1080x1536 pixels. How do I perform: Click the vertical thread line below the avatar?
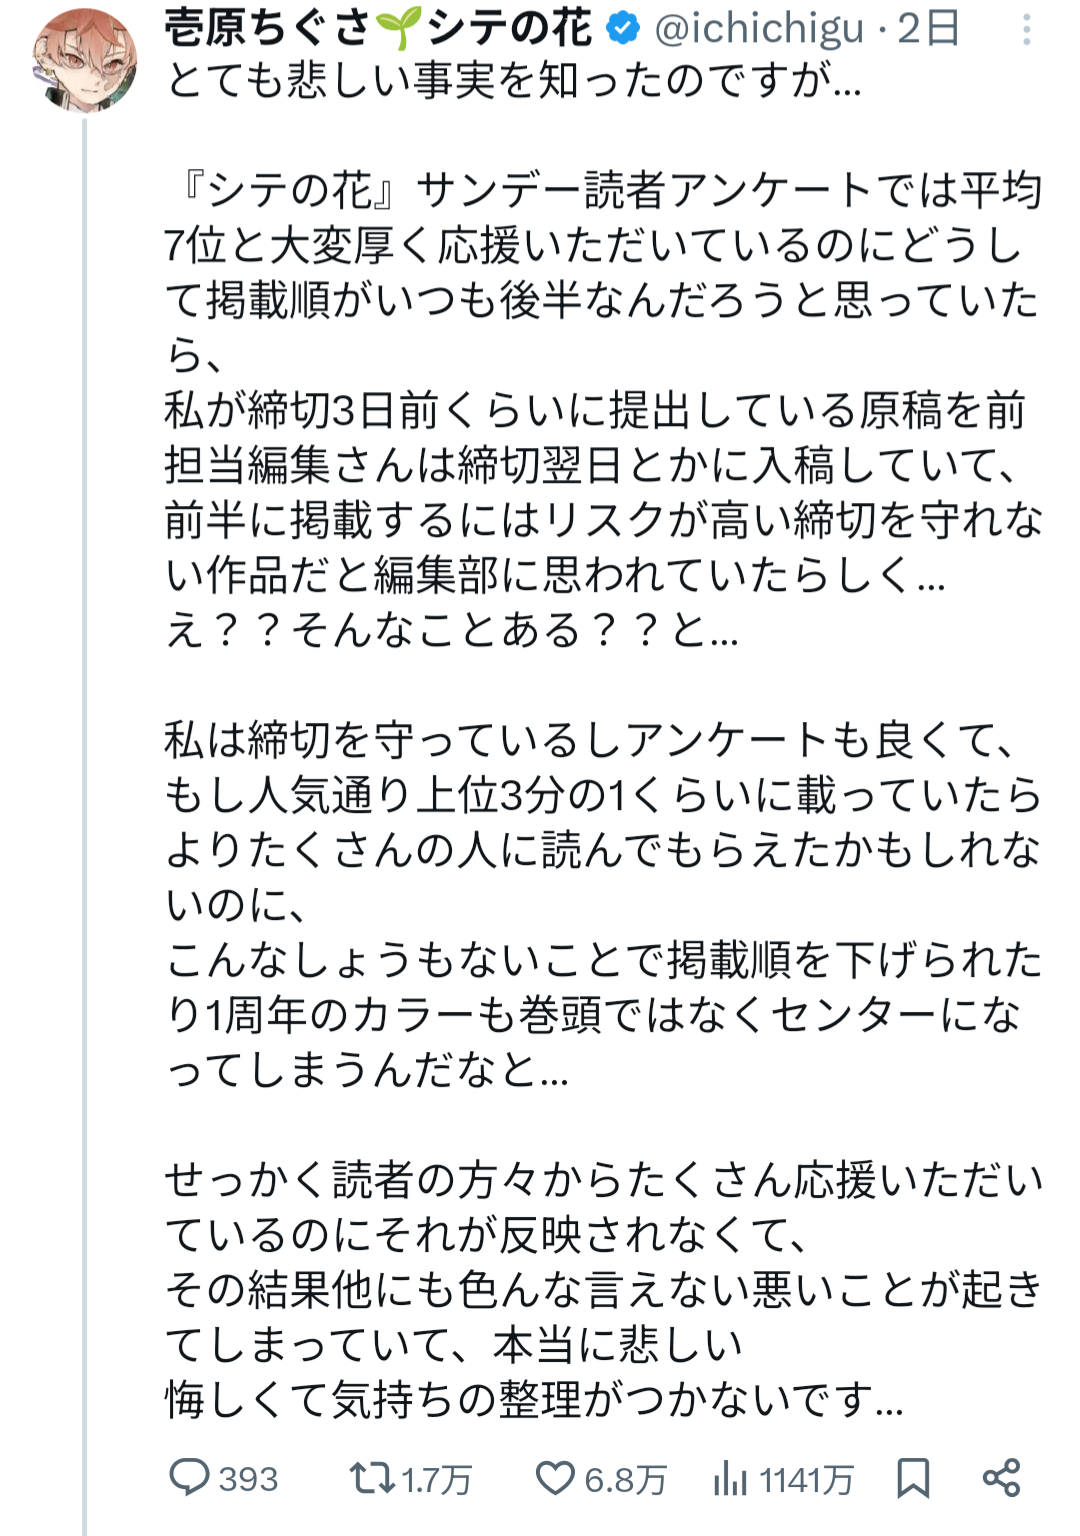pyautogui.click(x=85, y=800)
